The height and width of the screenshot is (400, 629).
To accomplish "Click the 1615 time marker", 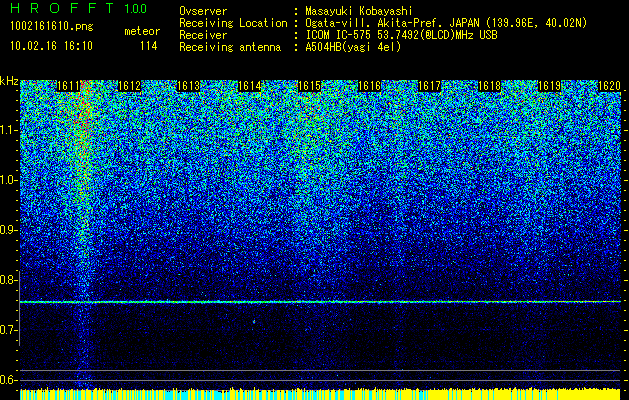I will (309, 86).
